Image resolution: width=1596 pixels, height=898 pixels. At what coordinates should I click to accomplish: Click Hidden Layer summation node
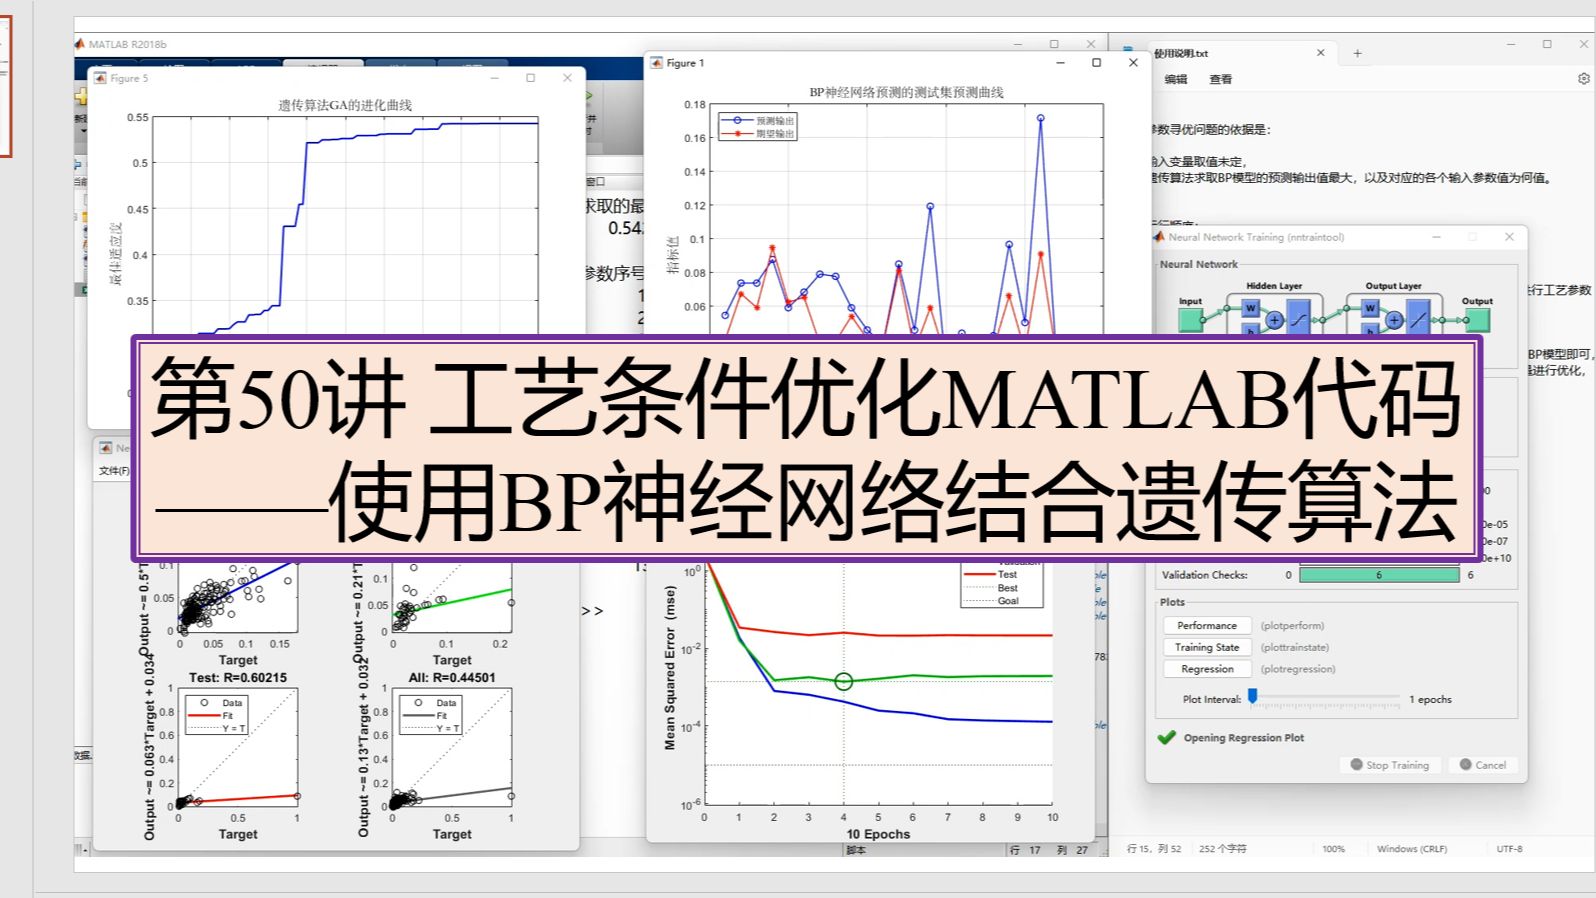point(1275,321)
